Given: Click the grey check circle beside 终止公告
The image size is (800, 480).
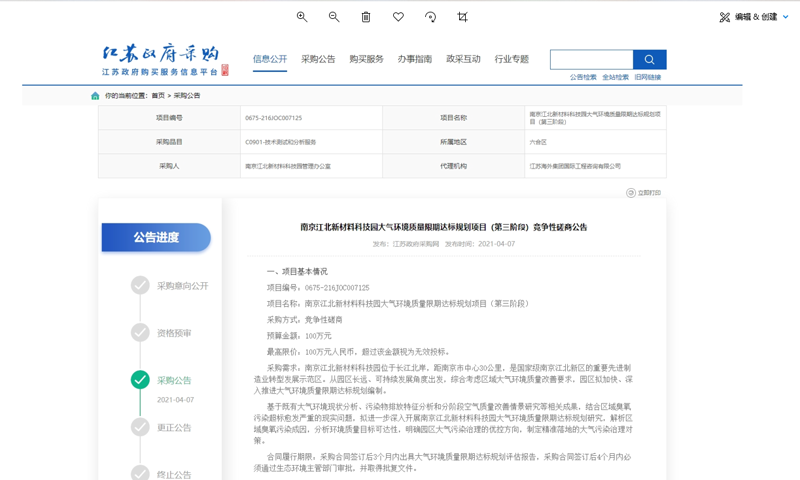Looking at the screenshot, I should point(140,472).
